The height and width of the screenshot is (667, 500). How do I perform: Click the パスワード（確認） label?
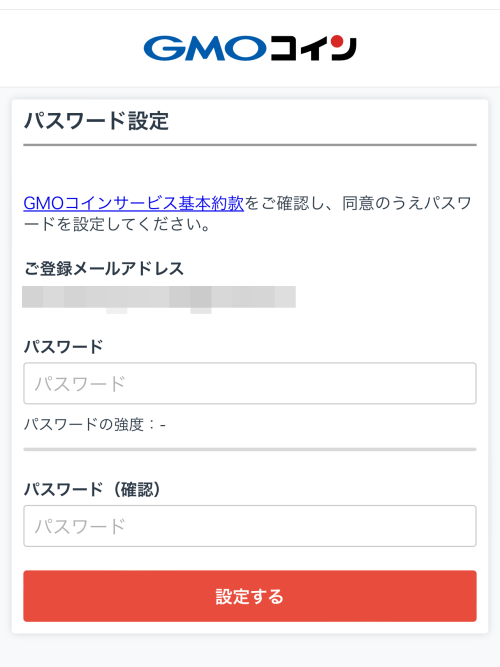coord(92,489)
